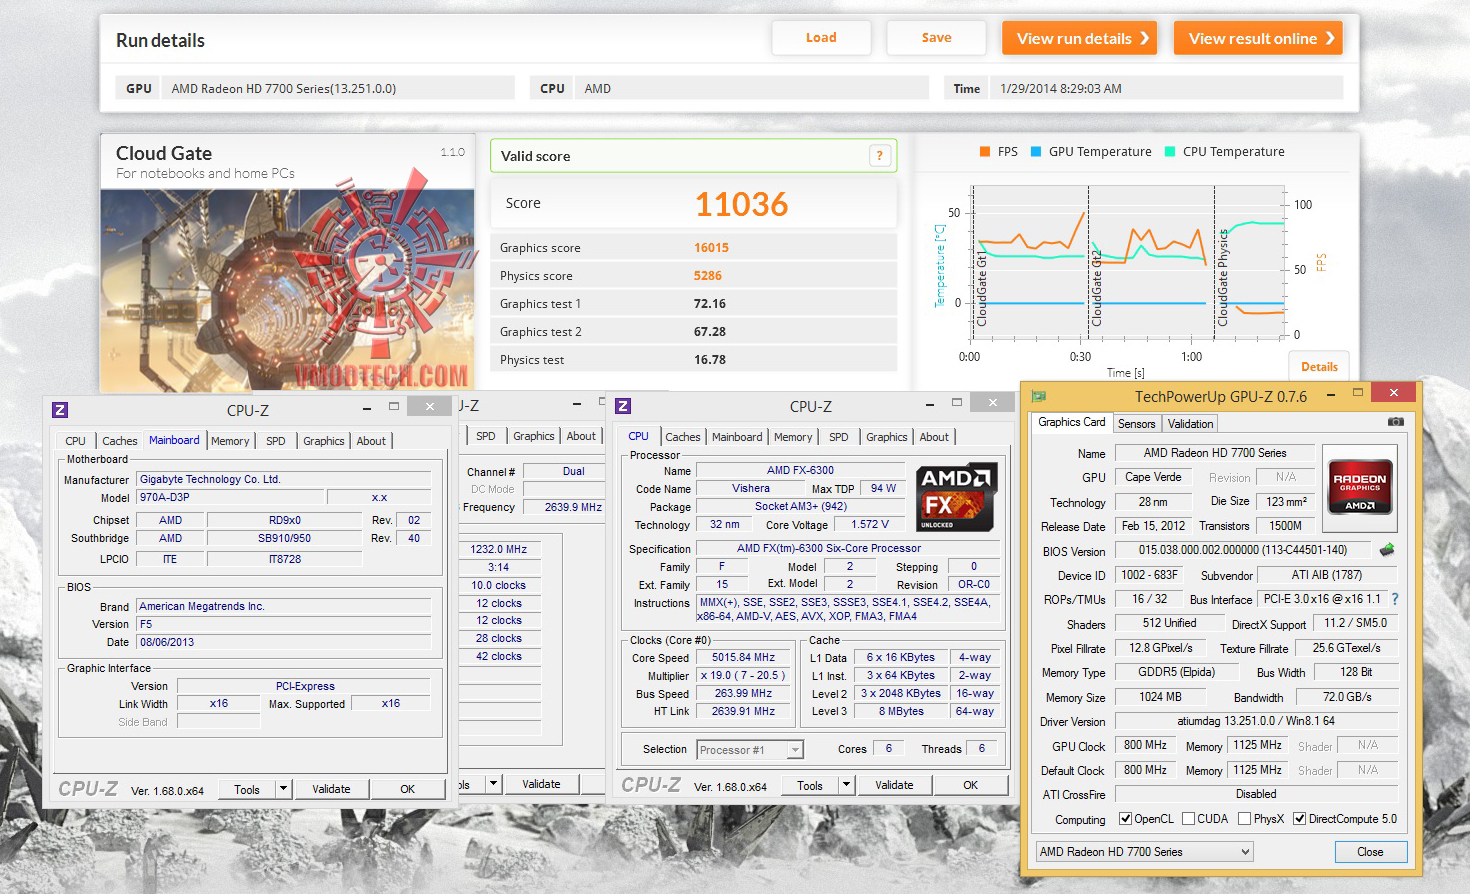Switch to the Mainboard tab in the CPU-Z processor window
This screenshot has height=894, width=1470.
(737, 437)
